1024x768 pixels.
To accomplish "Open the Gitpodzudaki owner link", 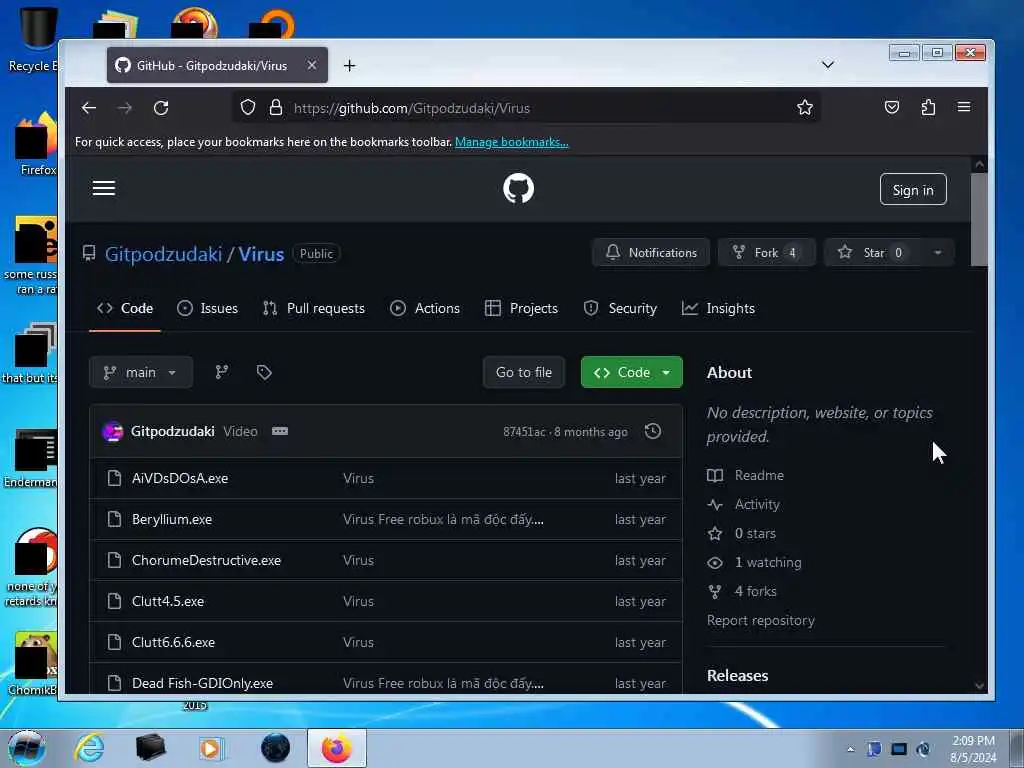I will pyautogui.click(x=163, y=254).
